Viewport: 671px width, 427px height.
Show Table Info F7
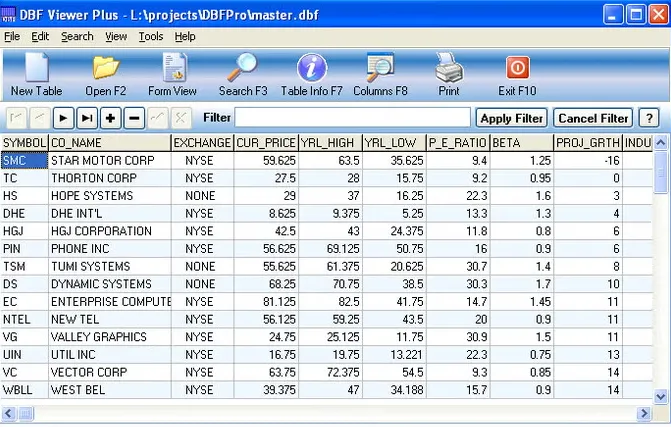click(312, 75)
